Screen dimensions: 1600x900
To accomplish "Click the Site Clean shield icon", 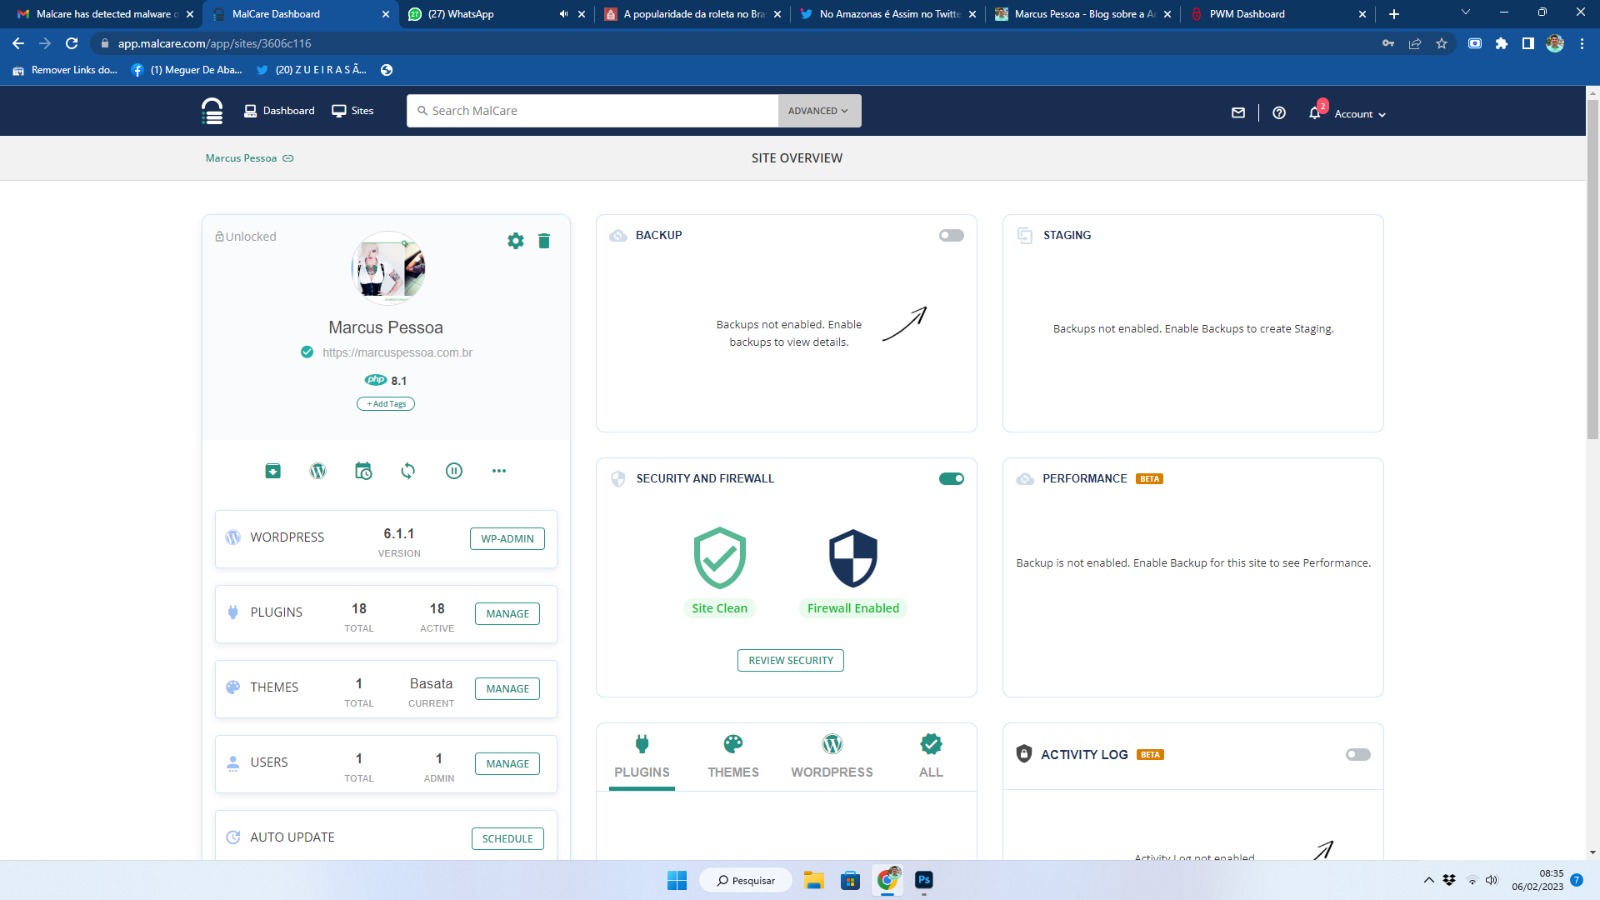I will point(720,558).
